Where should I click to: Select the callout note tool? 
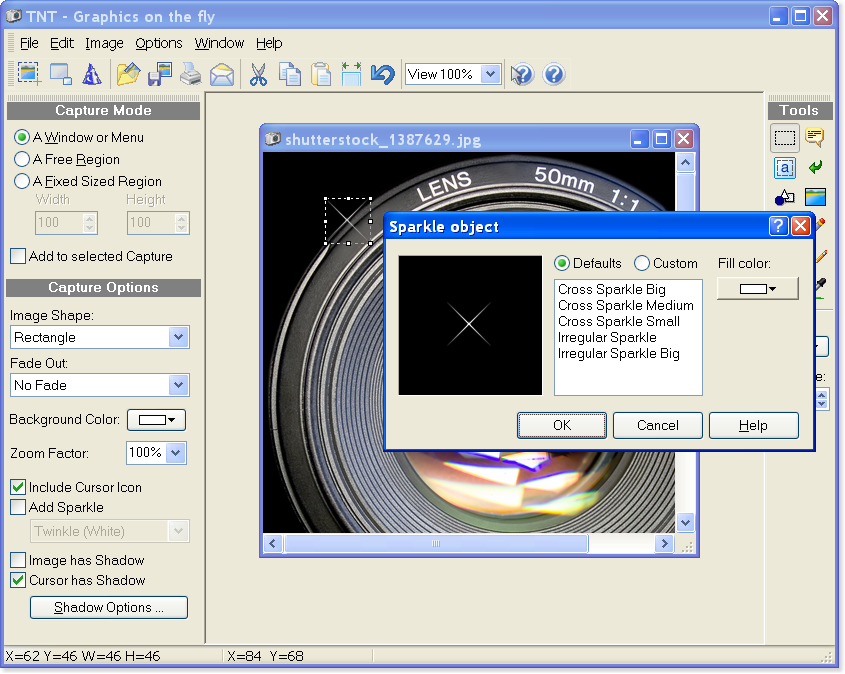pyautogui.click(x=815, y=137)
